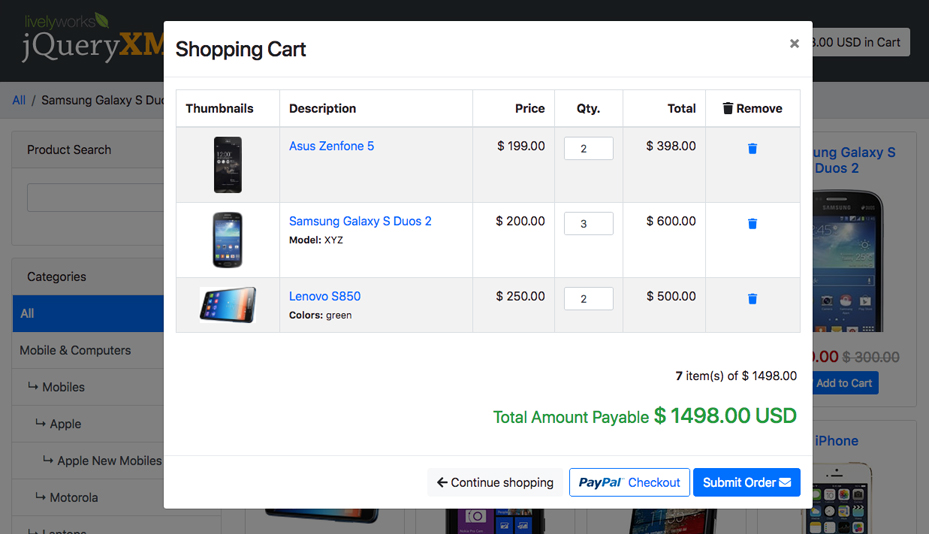
Task: Click Lenovo S850 quantity field
Action: pyautogui.click(x=588, y=299)
